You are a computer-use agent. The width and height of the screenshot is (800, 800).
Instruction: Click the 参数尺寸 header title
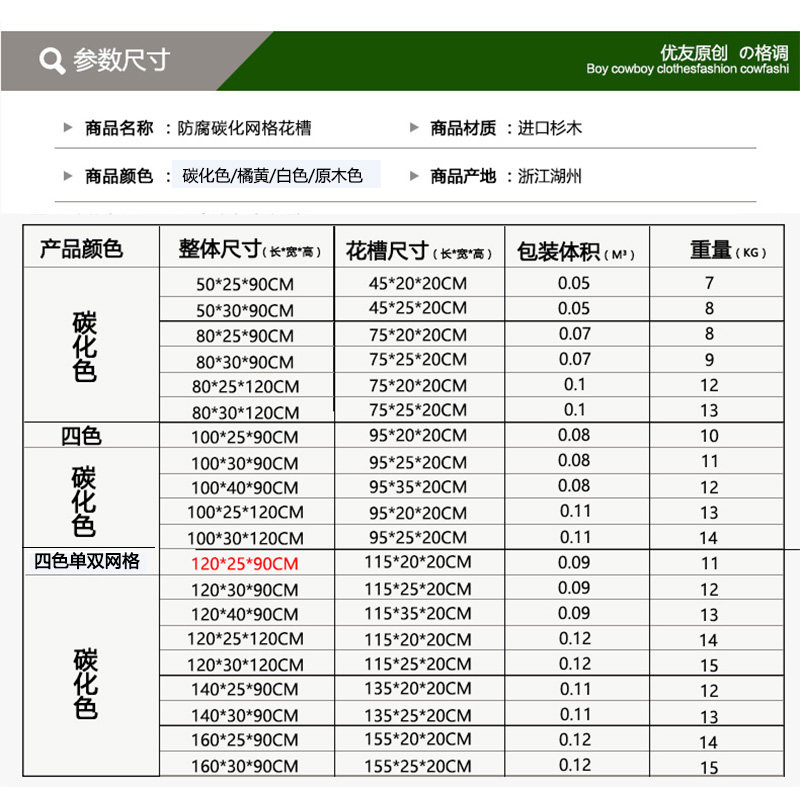(121, 60)
